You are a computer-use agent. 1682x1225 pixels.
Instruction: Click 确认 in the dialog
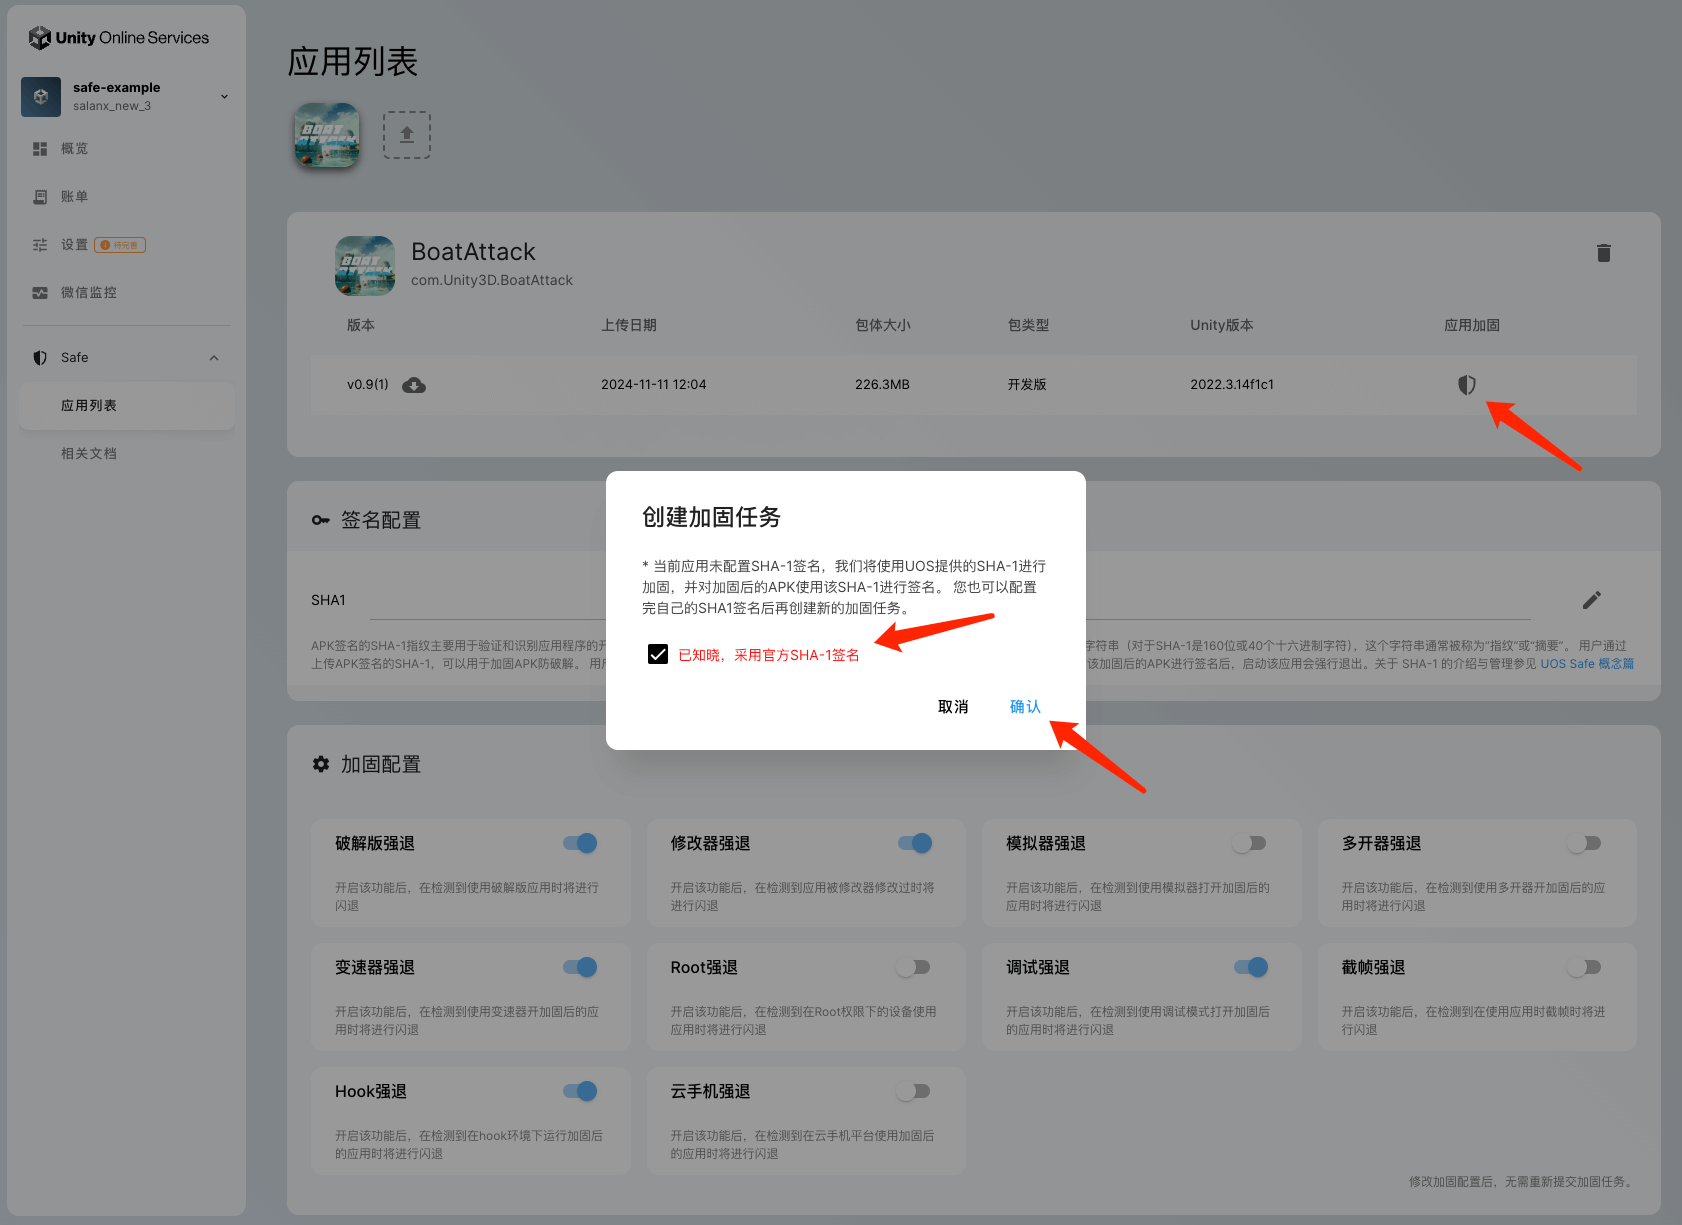click(1025, 707)
